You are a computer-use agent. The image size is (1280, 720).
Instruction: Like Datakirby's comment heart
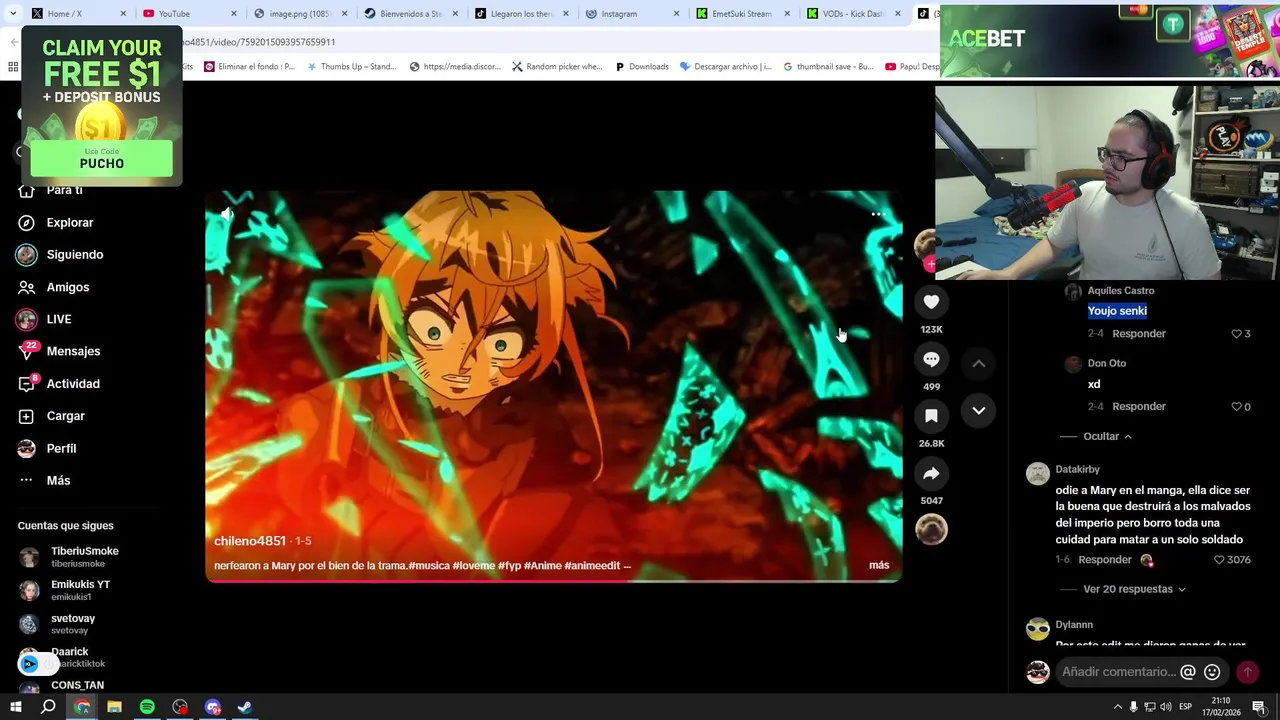1219,560
